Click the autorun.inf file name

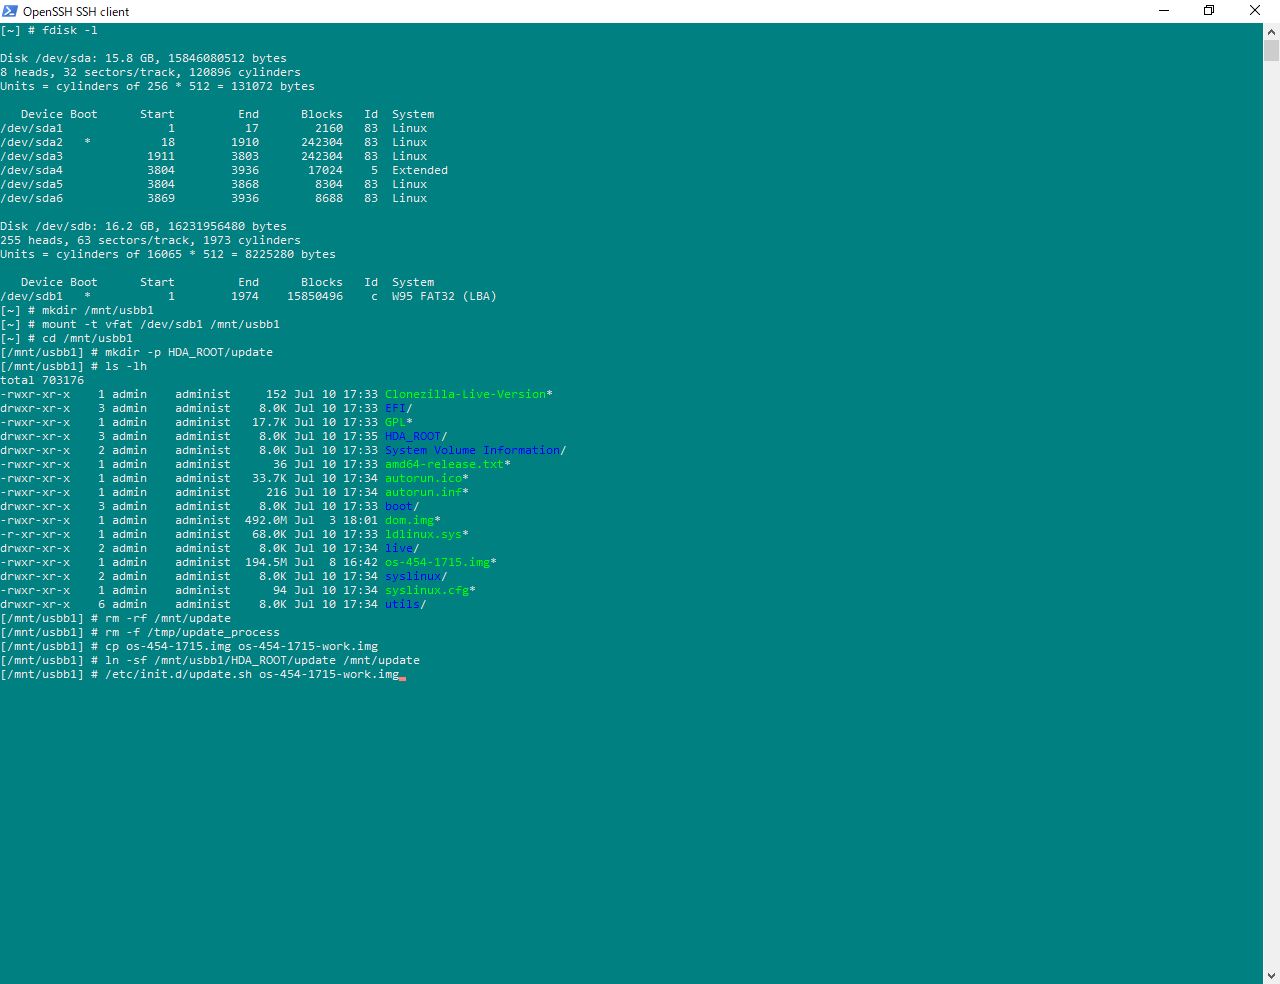click(x=423, y=492)
